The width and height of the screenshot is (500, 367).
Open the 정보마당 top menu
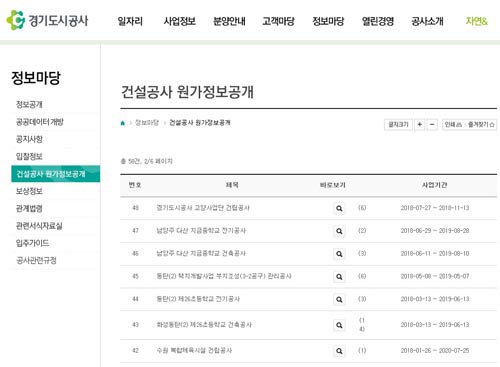click(x=328, y=21)
